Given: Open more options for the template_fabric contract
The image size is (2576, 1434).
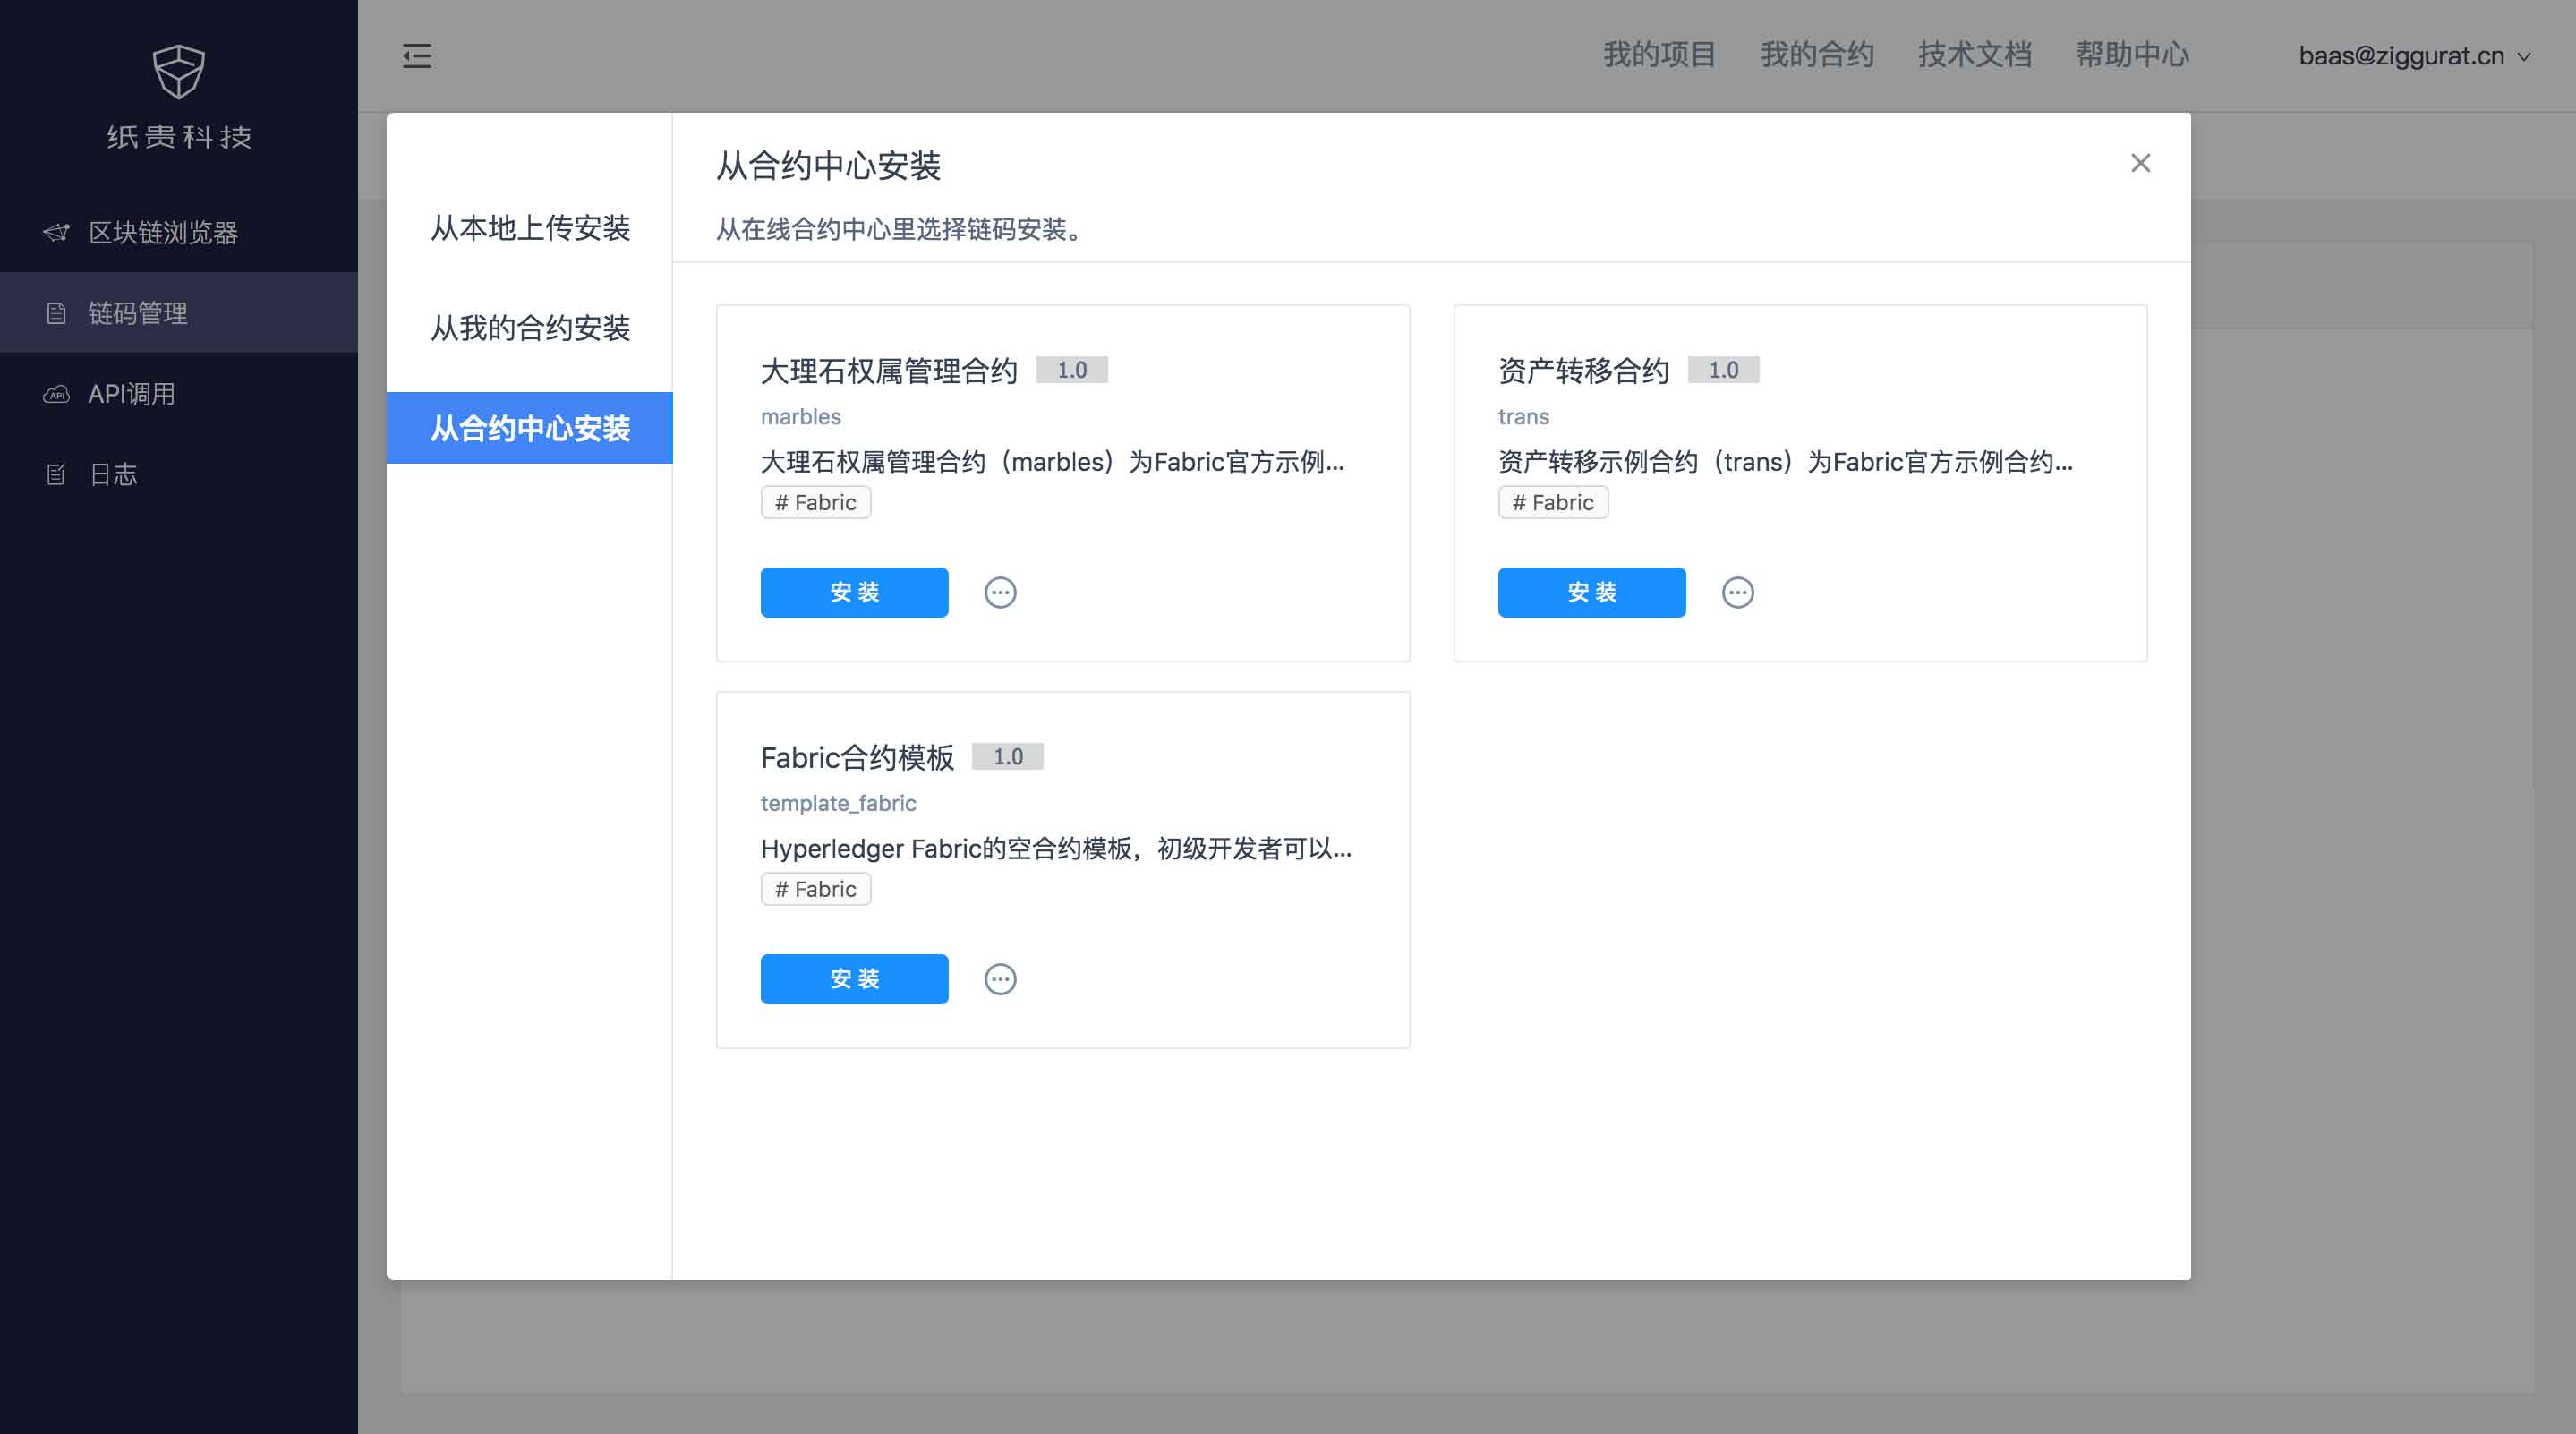Looking at the screenshot, I should [x=1000, y=979].
